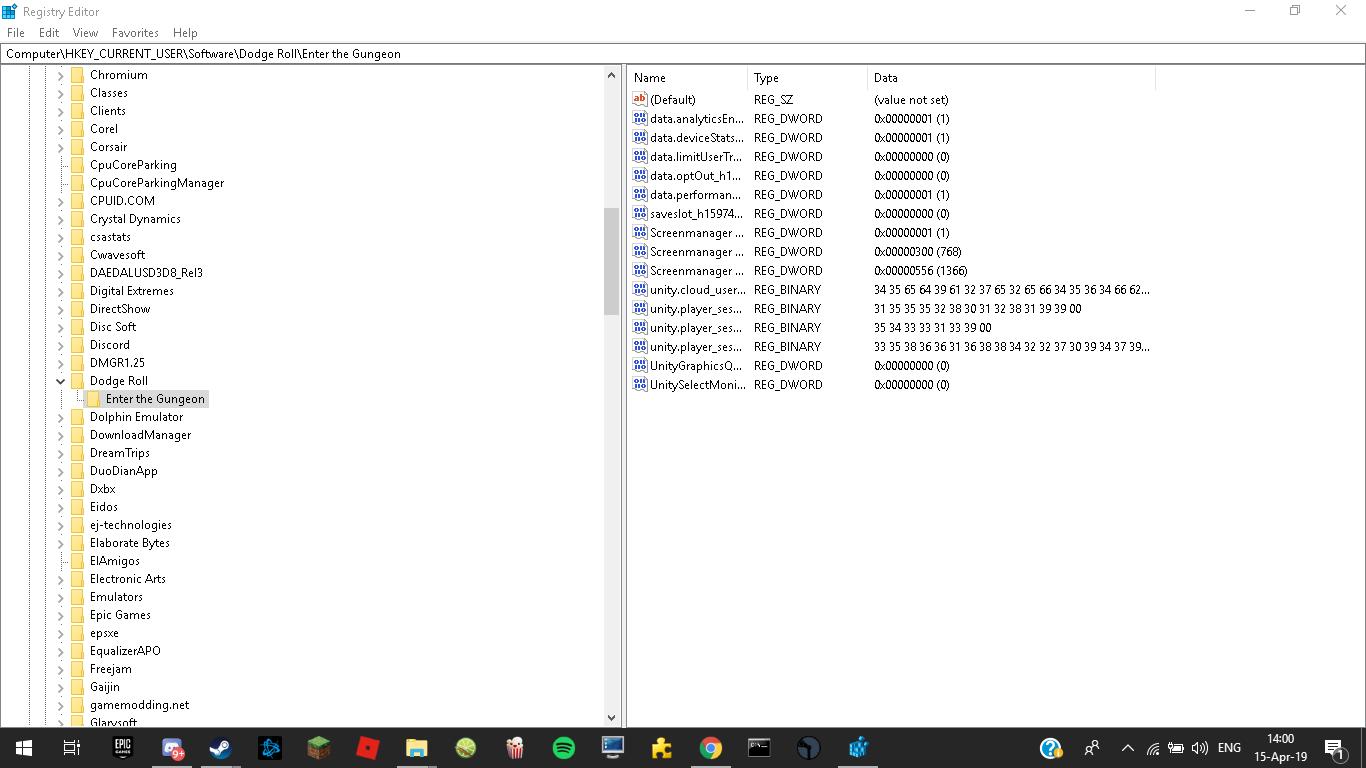Collapse the Dodge Roll key
This screenshot has width=1366, height=768.
pyautogui.click(x=61, y=381)
